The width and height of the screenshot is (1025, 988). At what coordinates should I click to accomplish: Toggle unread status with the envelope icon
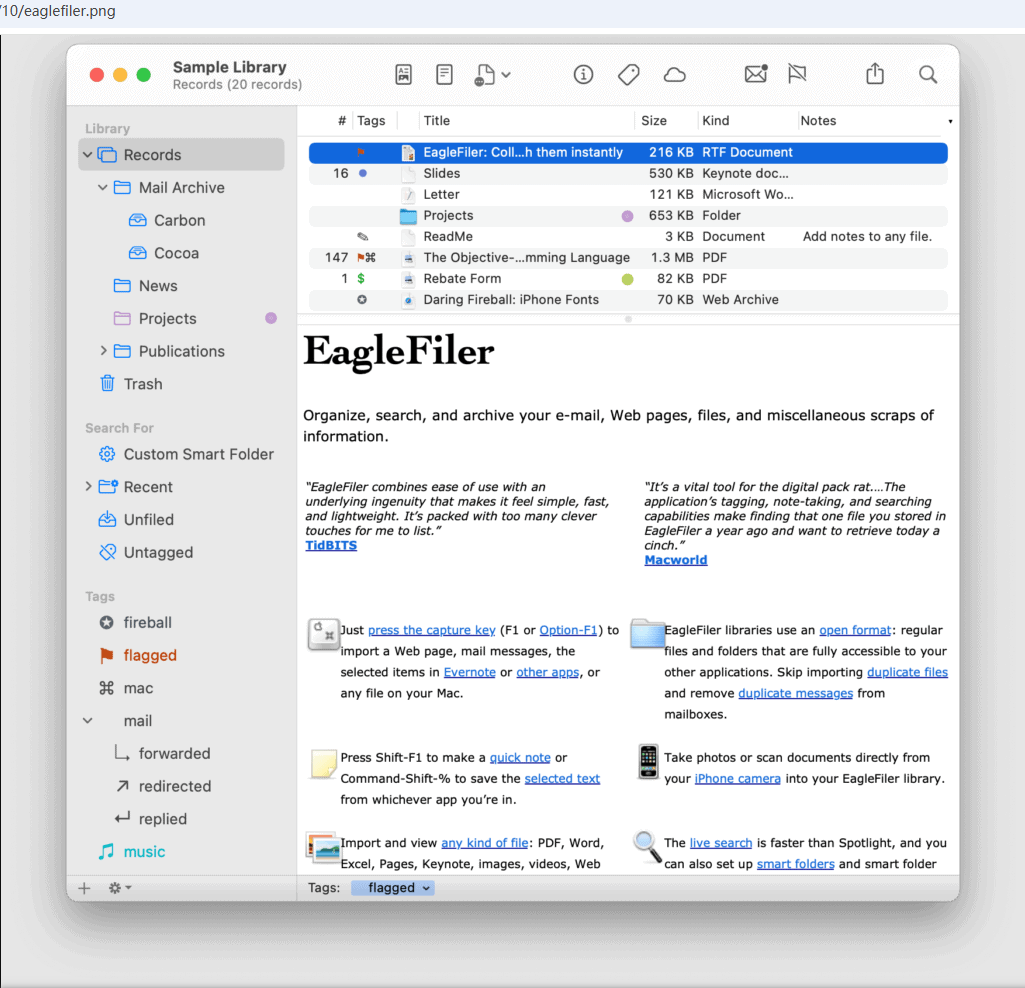click(756, 74)
